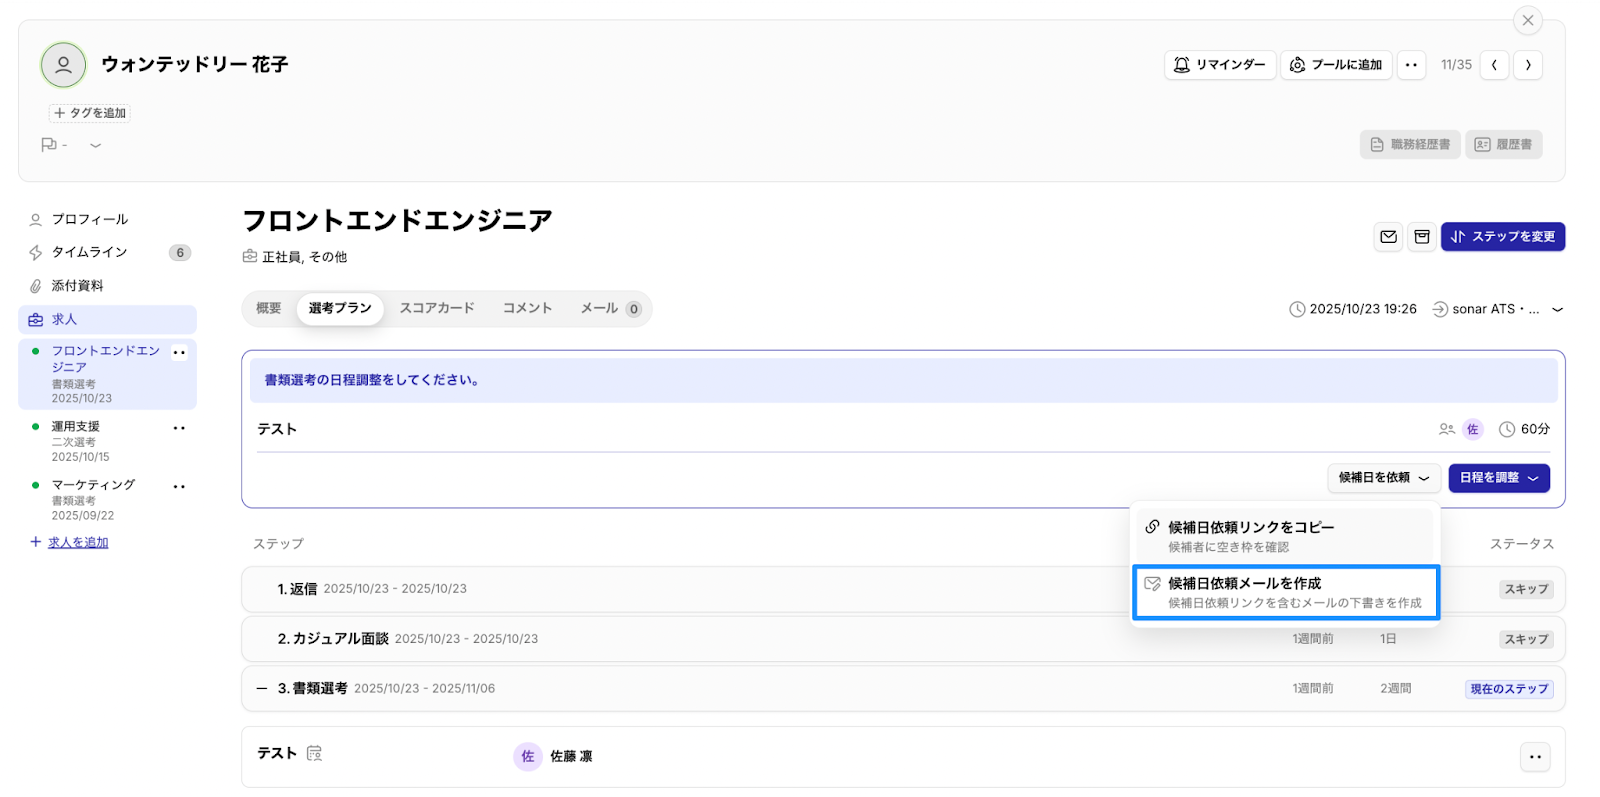The height and width of the screenshot is (797, 1600).
Task: Choose 候補日依頼リンクをコピー from menu
Action: coord(1285,536)
